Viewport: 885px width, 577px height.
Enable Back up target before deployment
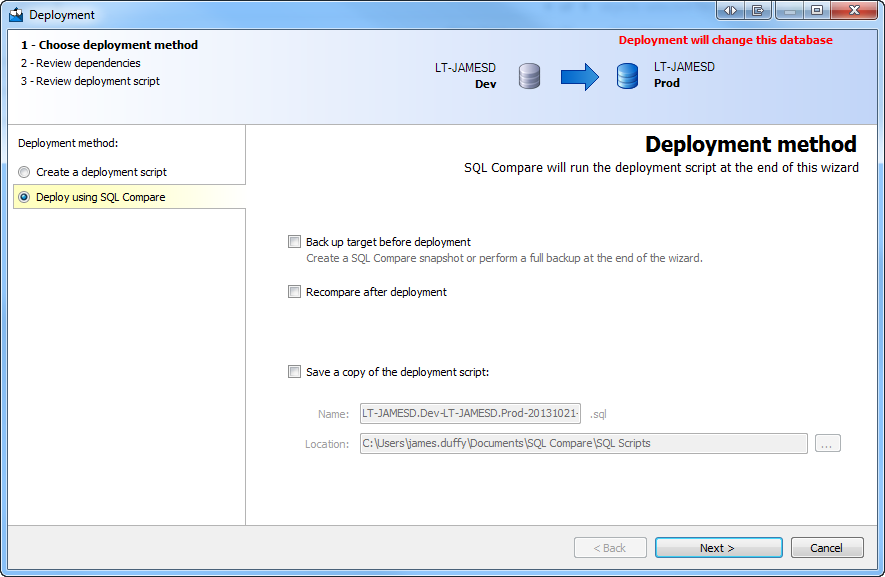click(294, 242)
